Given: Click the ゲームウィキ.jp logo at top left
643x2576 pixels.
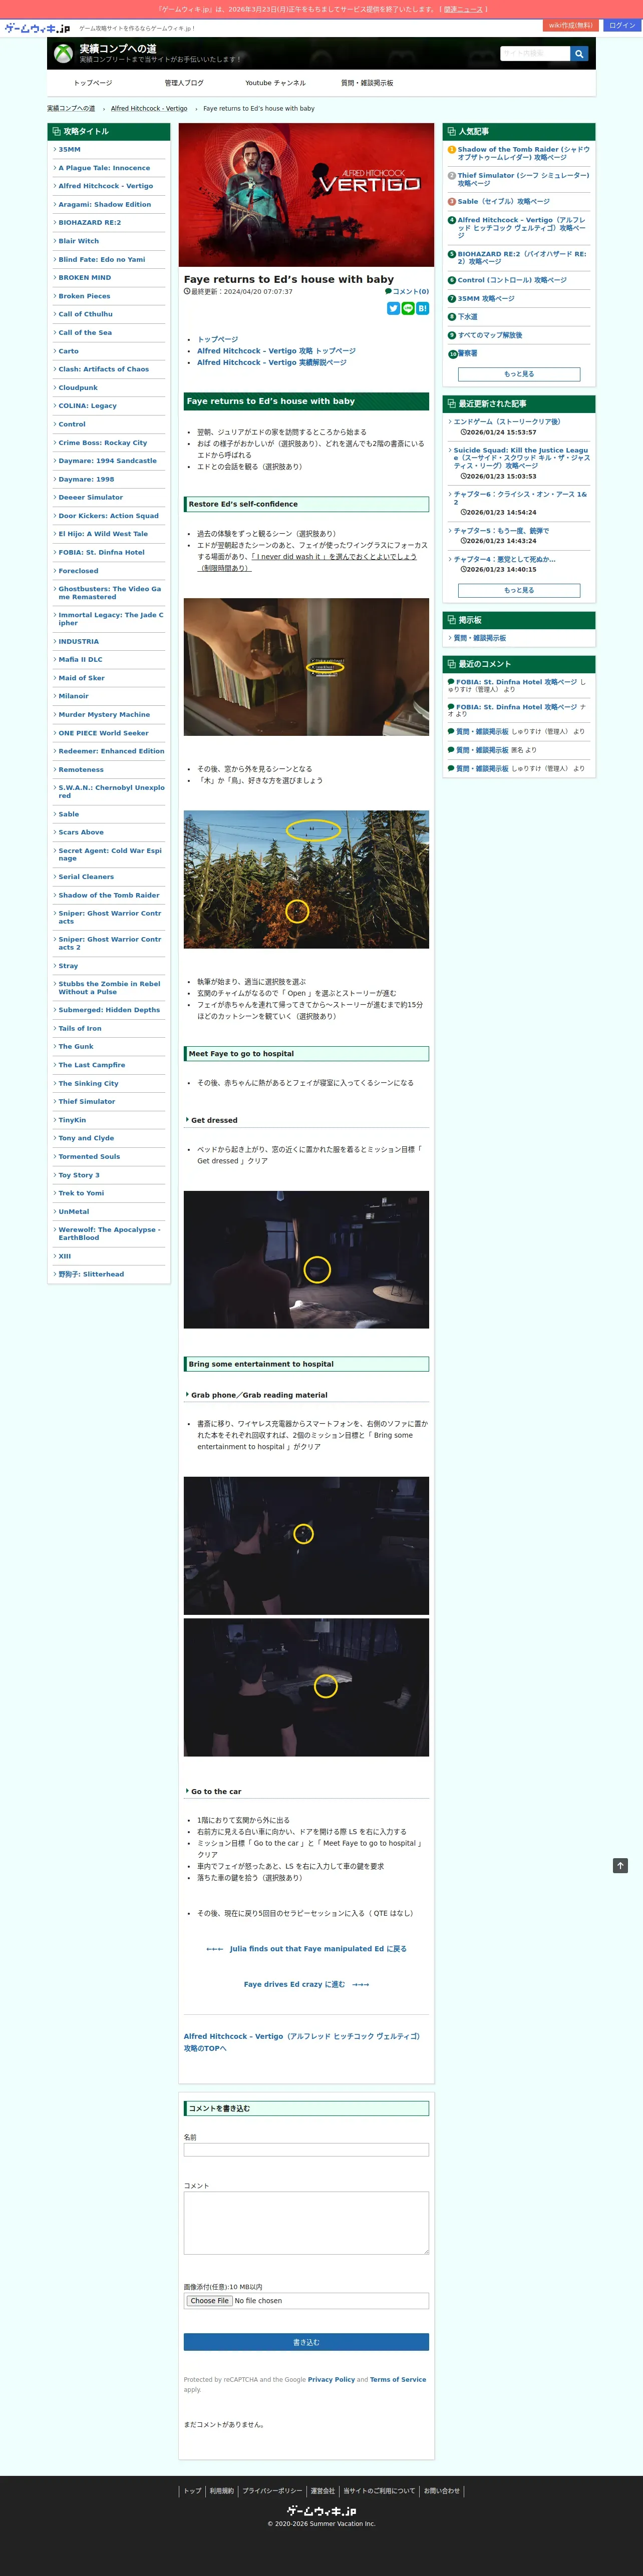Looking at the screenshot, I should (x=37, y=28).
